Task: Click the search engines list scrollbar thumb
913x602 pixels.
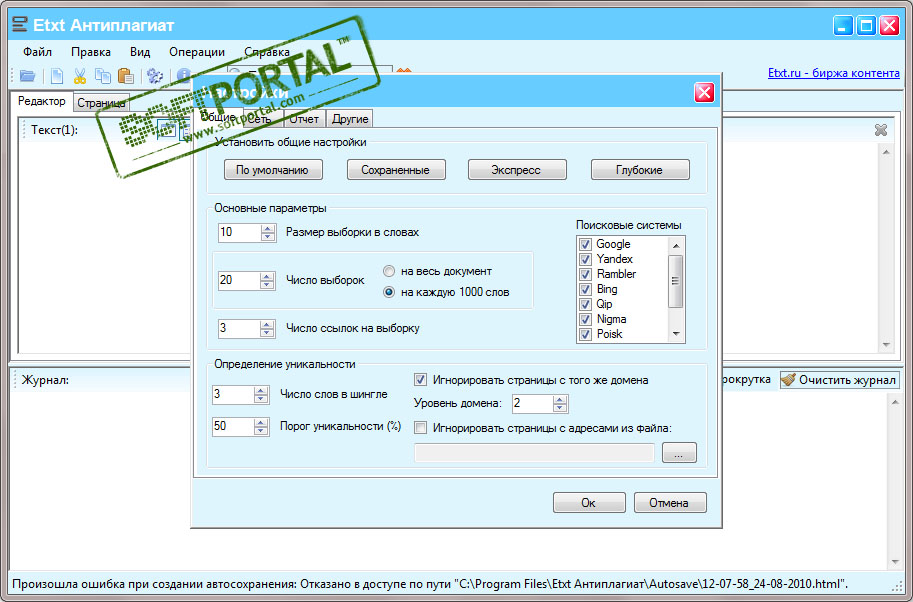Action: [675, 281]
